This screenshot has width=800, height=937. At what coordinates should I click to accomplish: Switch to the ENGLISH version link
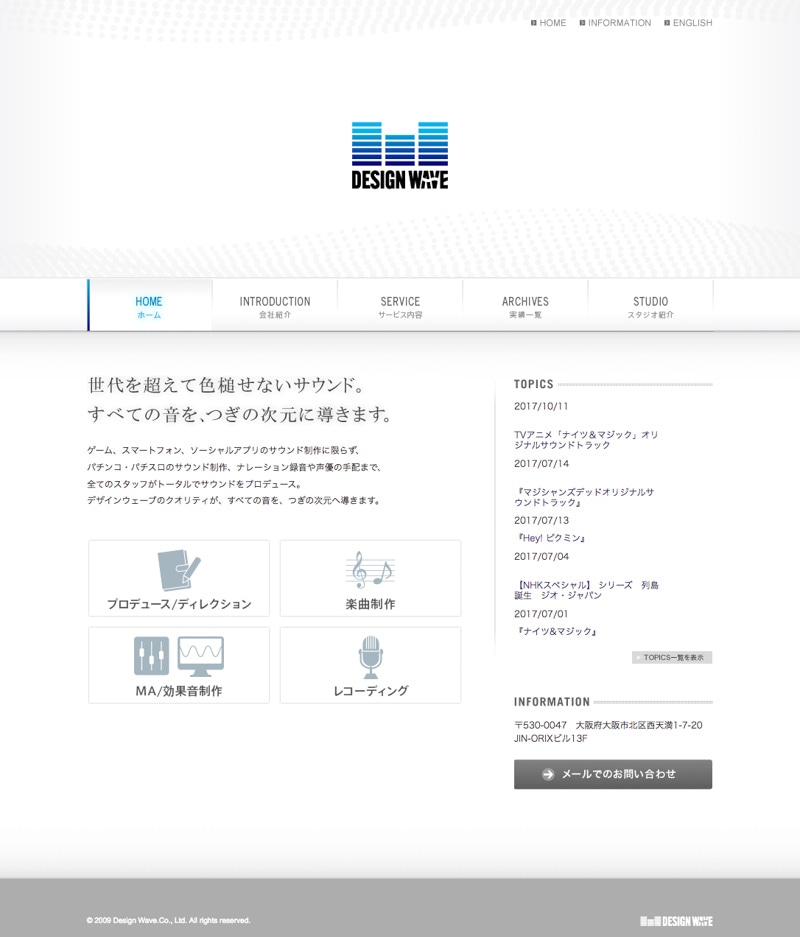click(x=692, y=23)
